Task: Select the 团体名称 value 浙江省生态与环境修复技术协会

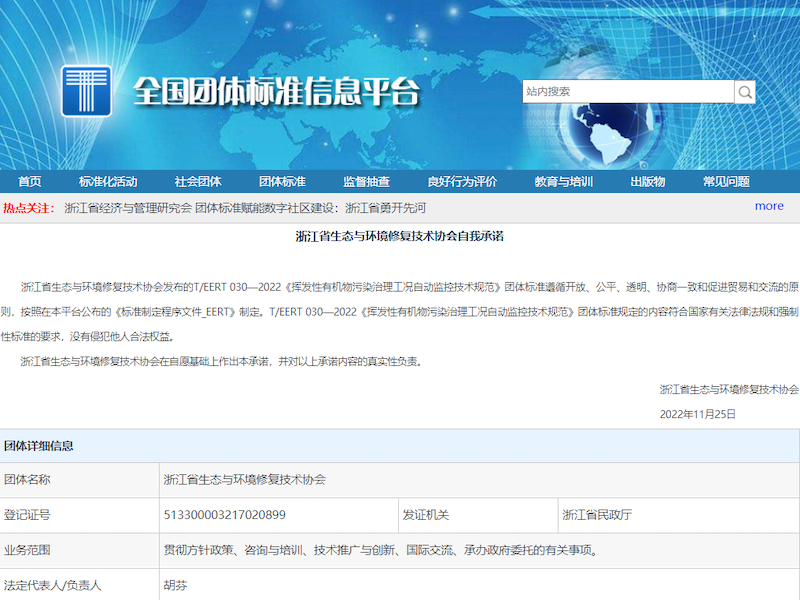Action: 244,480
